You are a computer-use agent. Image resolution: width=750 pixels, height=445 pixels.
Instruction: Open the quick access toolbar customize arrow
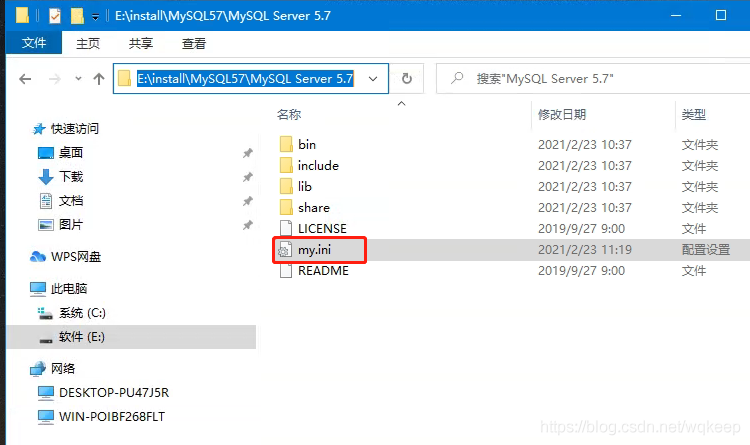(x=96, y=17)
